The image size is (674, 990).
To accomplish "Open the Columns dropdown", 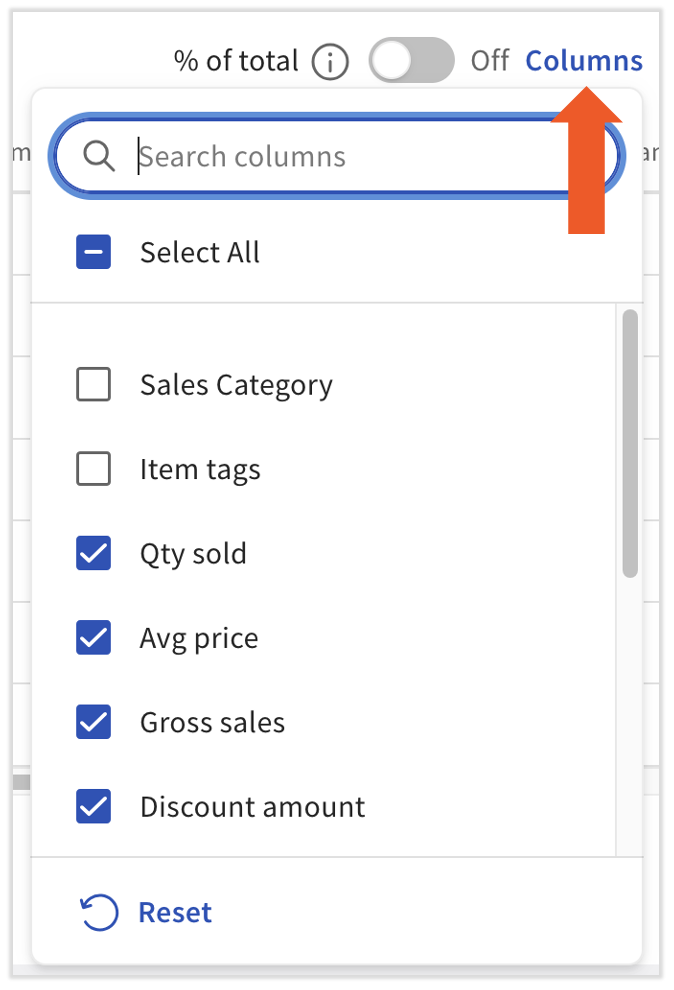I will (x=583, y=61).
